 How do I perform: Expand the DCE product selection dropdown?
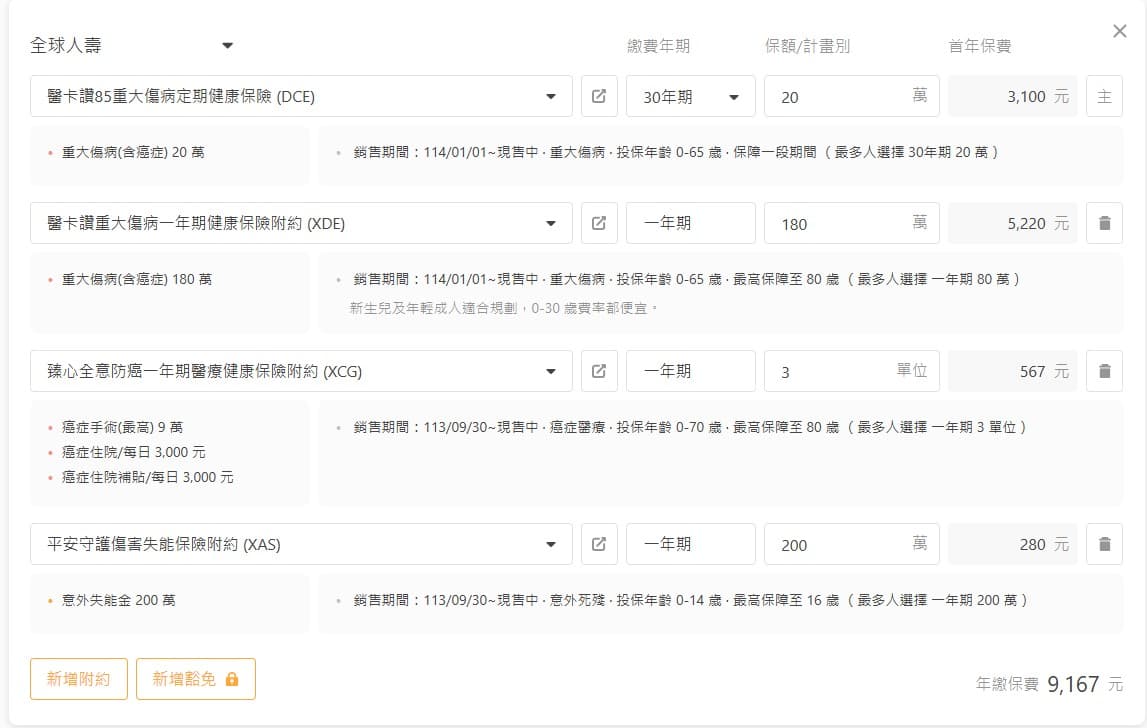pos(551,97)
